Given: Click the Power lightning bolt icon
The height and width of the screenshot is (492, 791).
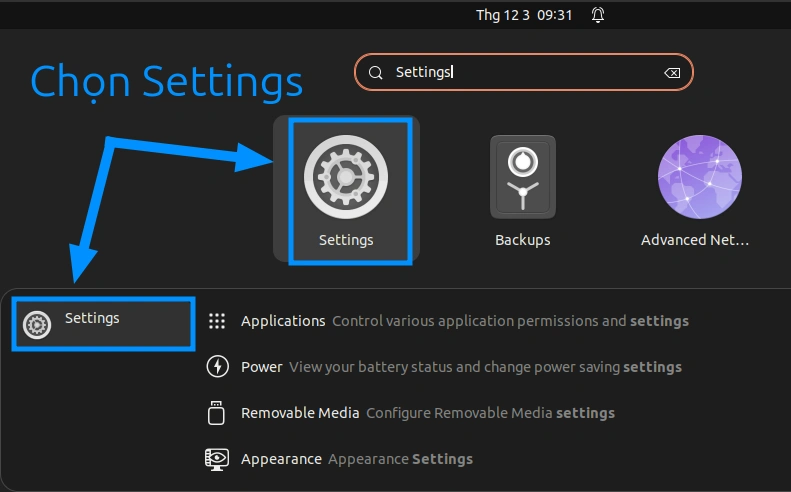Looking at the screenshot, I should pyautogui.click(x=216, y=367).
